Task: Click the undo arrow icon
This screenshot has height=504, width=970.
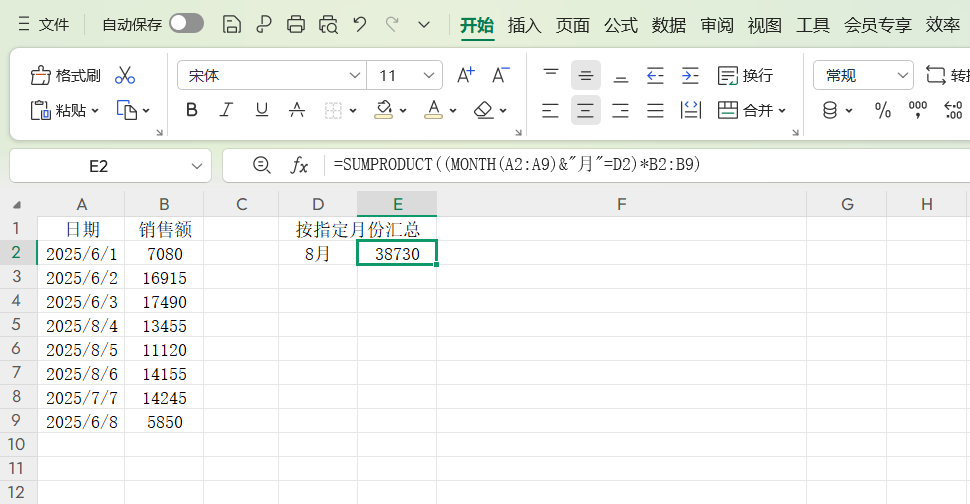Action: tap(360, 25)
